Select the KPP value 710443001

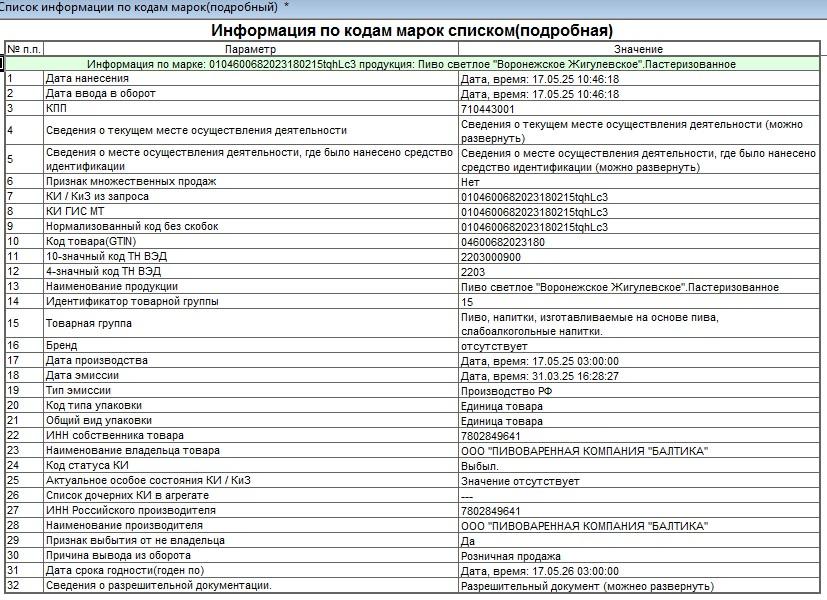488,109
